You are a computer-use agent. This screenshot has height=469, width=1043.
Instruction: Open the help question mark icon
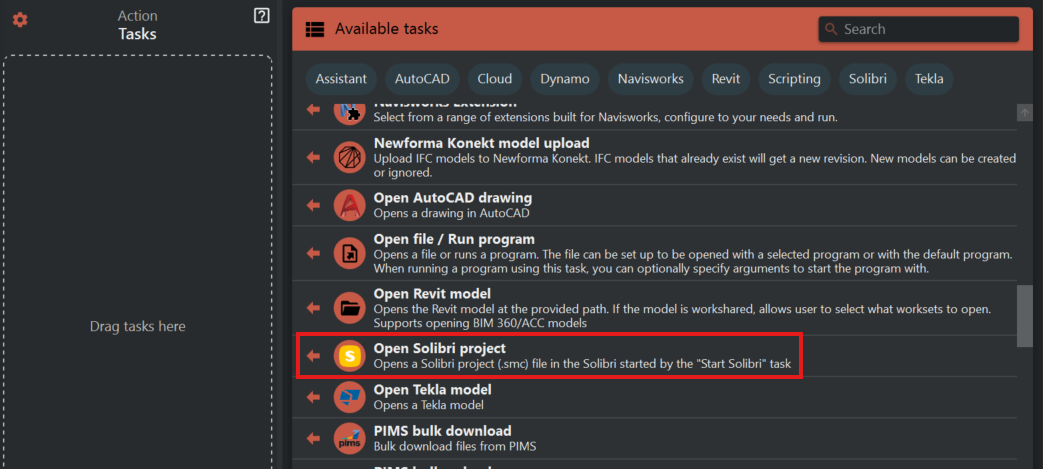point(262,15)
